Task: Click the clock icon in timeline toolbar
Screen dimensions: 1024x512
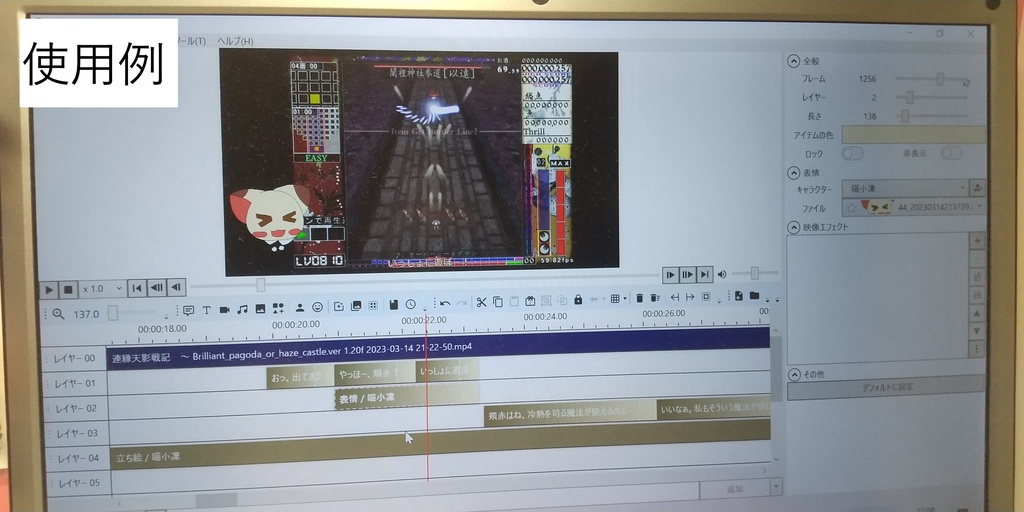Action: tap(410, 304)
